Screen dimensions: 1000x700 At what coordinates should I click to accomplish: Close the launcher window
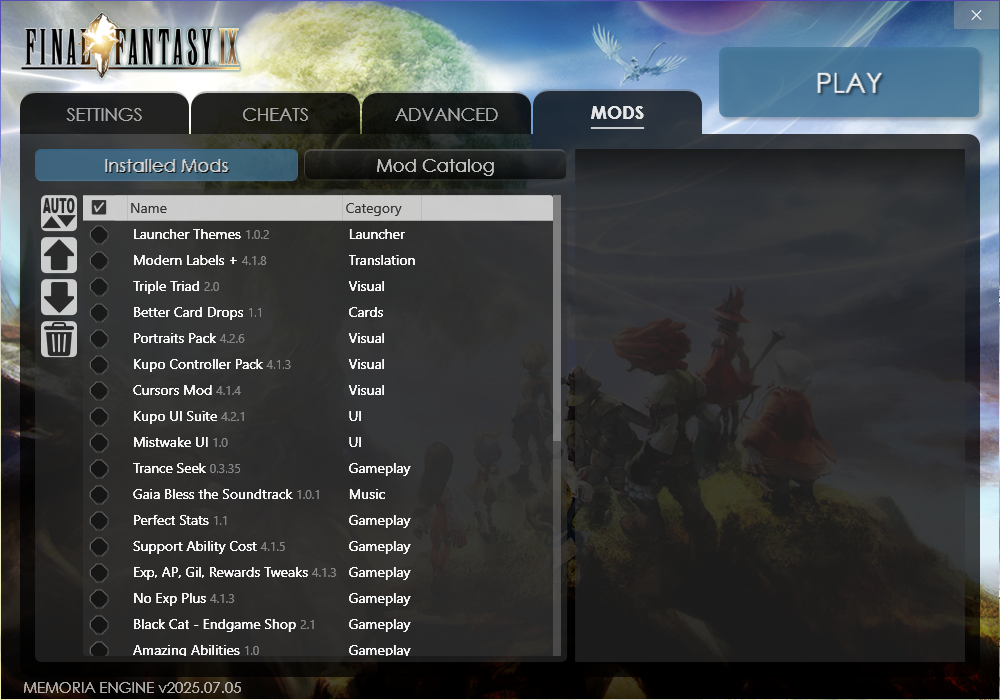976,15
